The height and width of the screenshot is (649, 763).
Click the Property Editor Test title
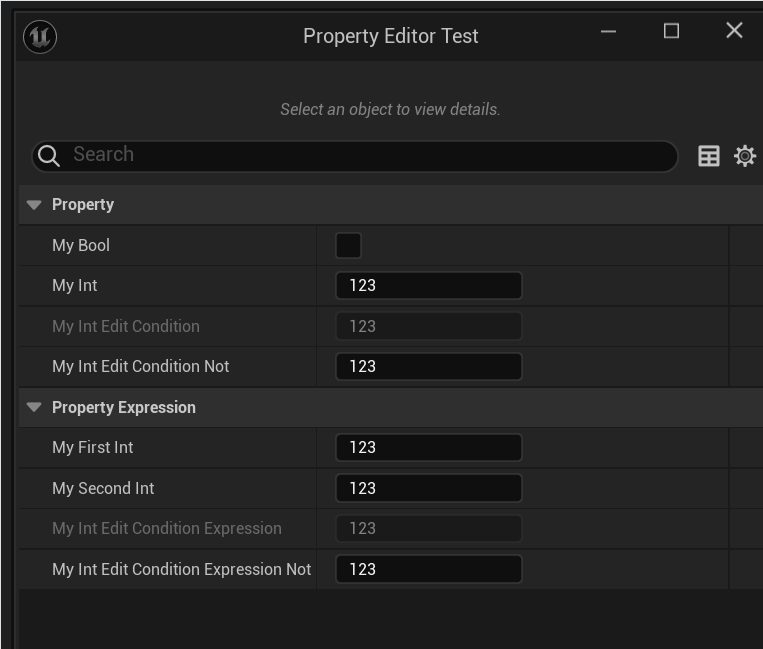[x=390, y=36]
